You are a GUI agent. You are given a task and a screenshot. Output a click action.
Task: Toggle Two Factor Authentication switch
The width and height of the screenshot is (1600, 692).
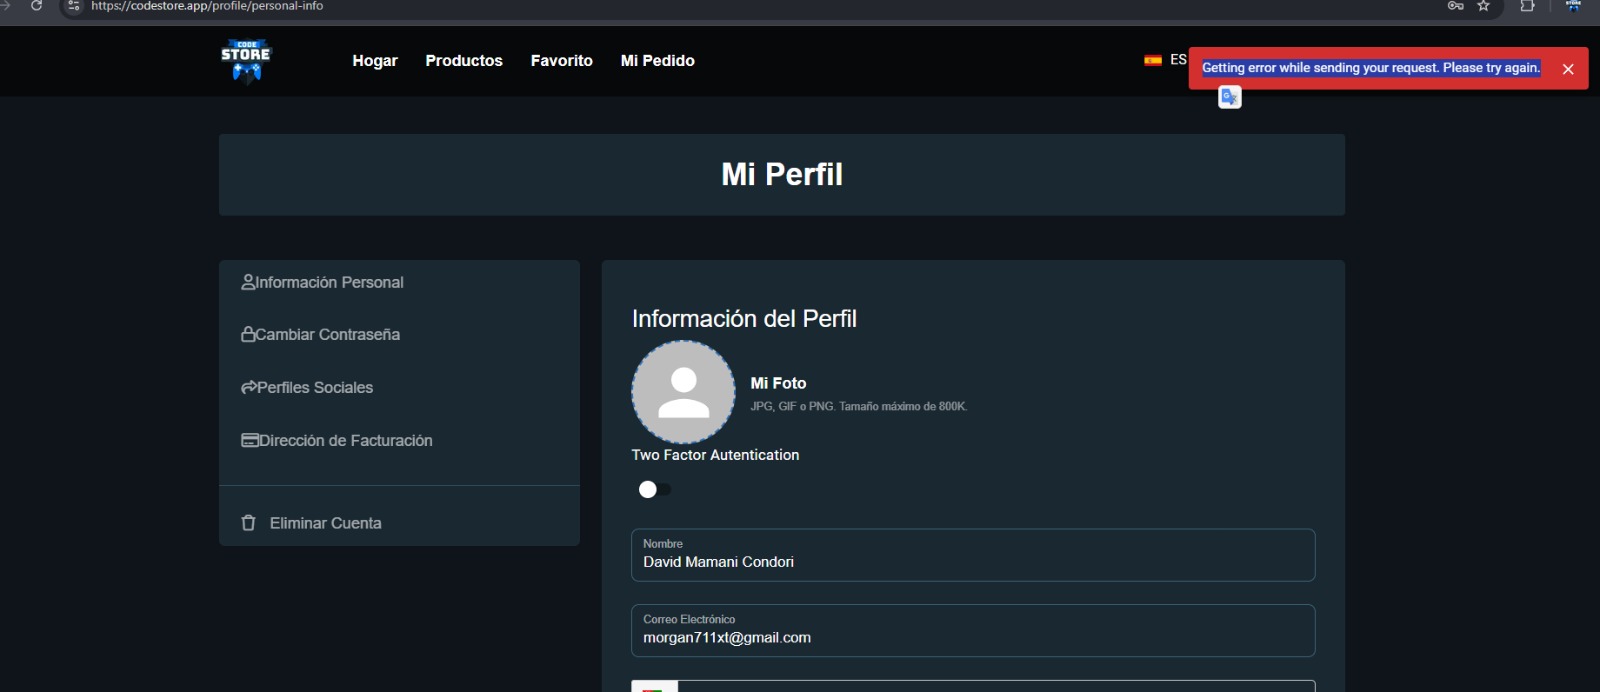click(655, 489)
